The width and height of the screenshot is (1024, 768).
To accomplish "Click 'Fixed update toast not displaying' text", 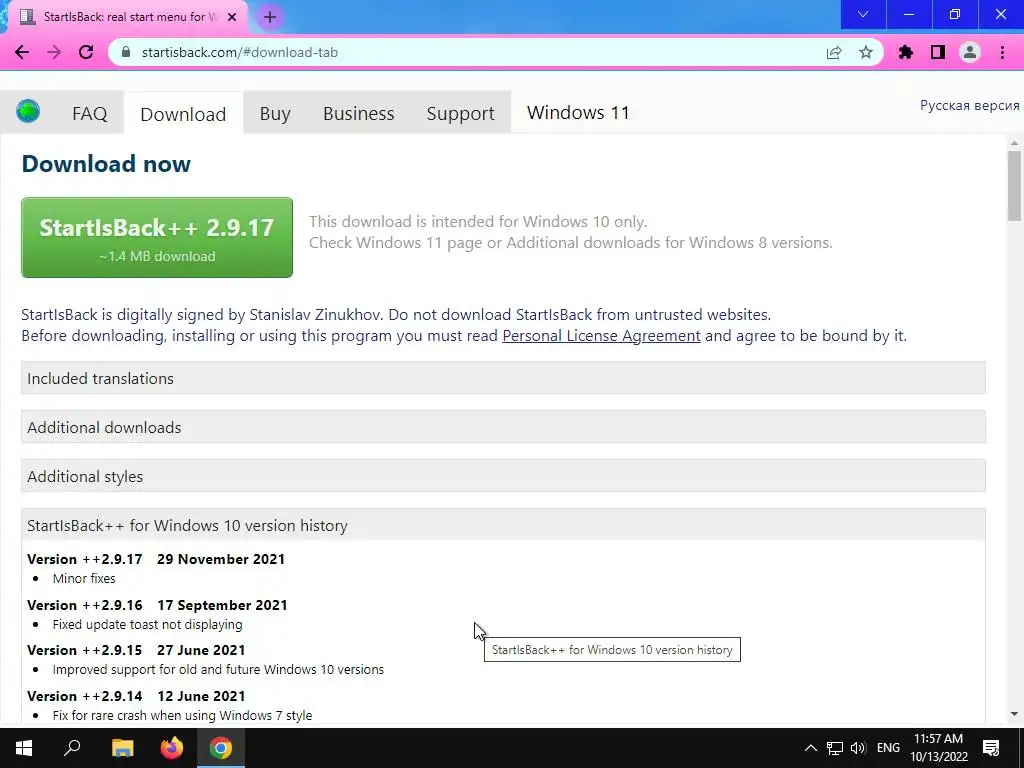I will (x=148, y=624).
